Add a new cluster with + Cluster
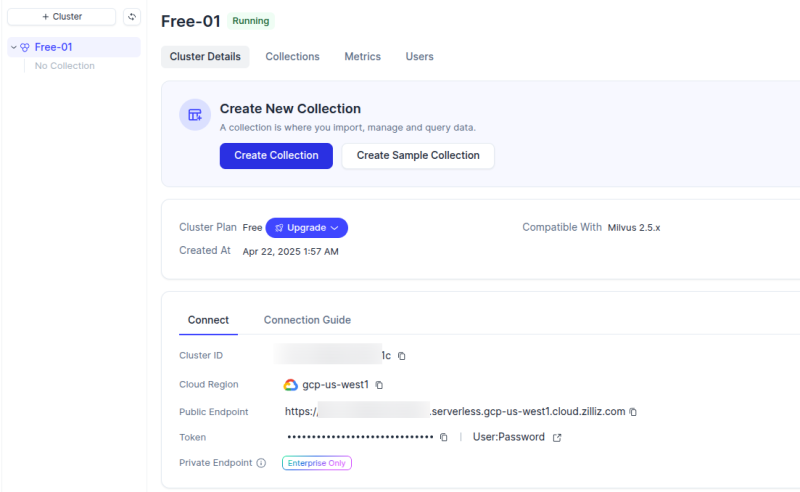This screenshot has height=492, width=800. [62, 17]
